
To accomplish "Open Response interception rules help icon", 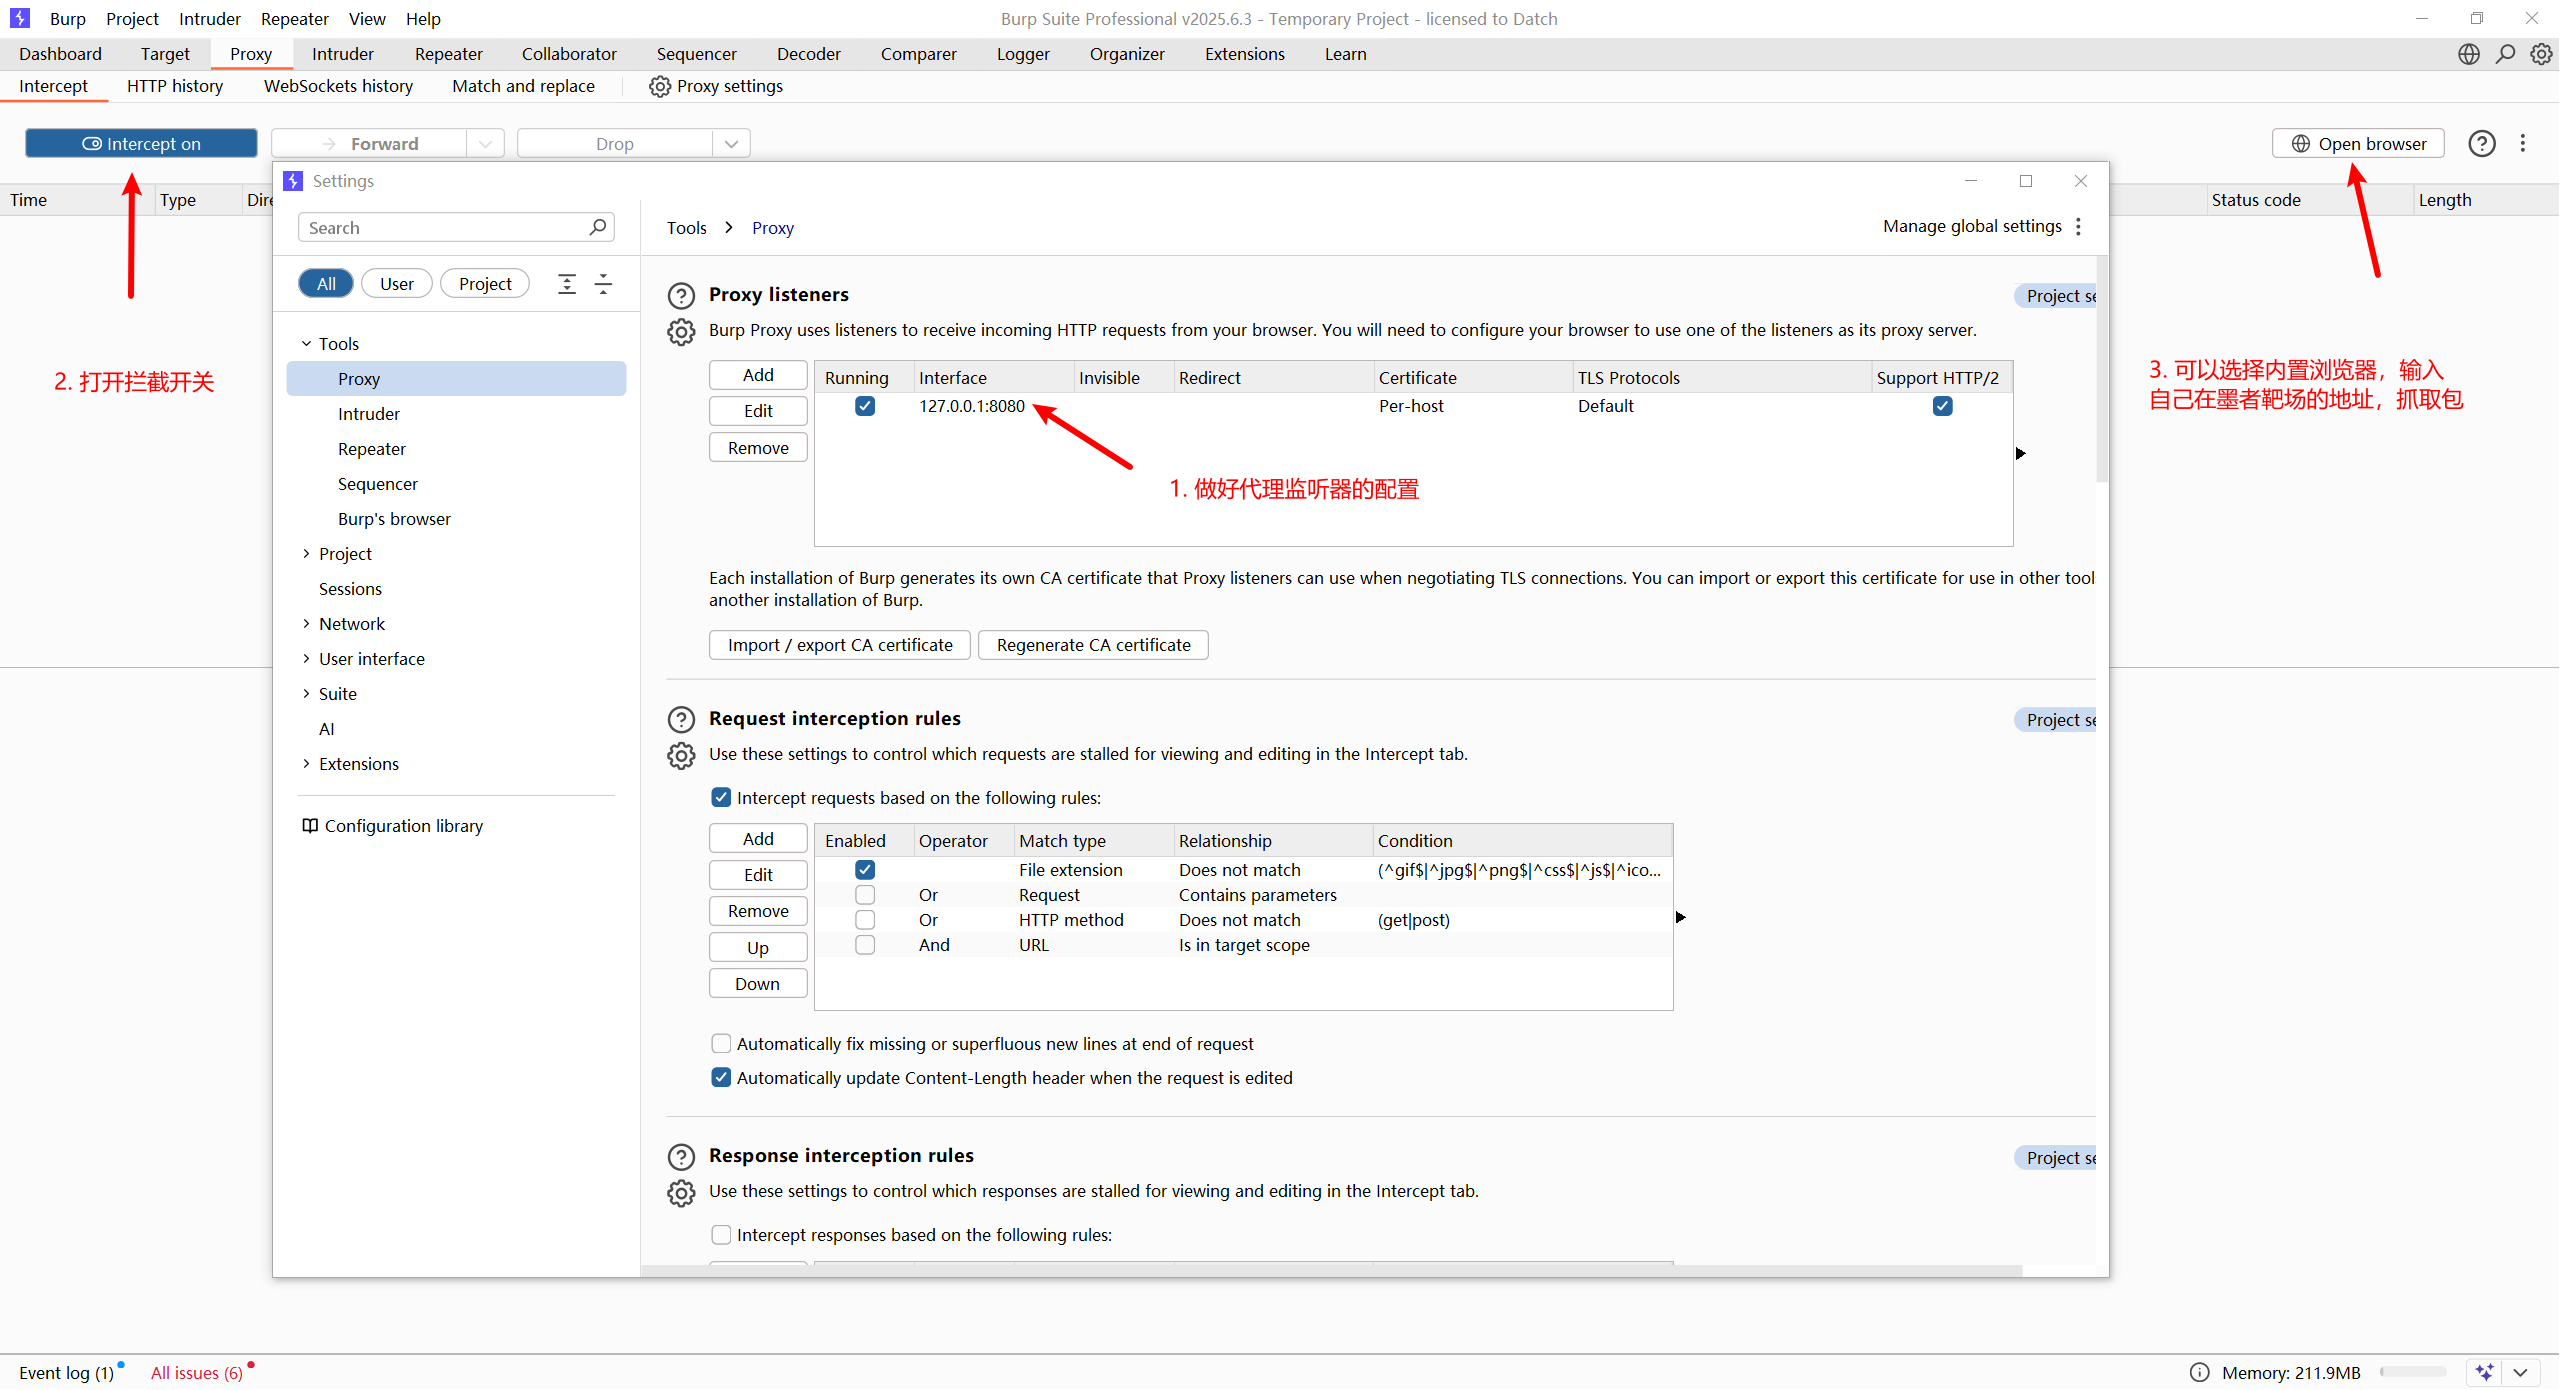I will point(681,1157).
